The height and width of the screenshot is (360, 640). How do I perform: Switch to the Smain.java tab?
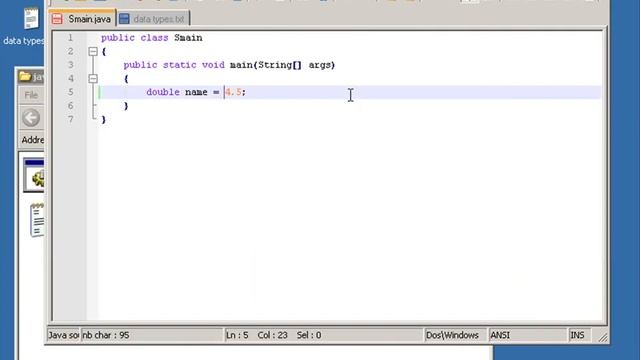point(82,19)
